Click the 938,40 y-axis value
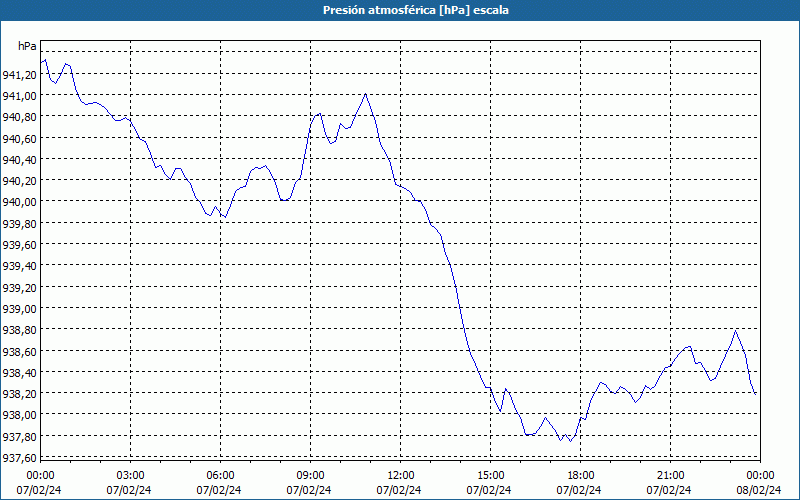The width and height of the screenshot is (800, 500). (19, 373)
